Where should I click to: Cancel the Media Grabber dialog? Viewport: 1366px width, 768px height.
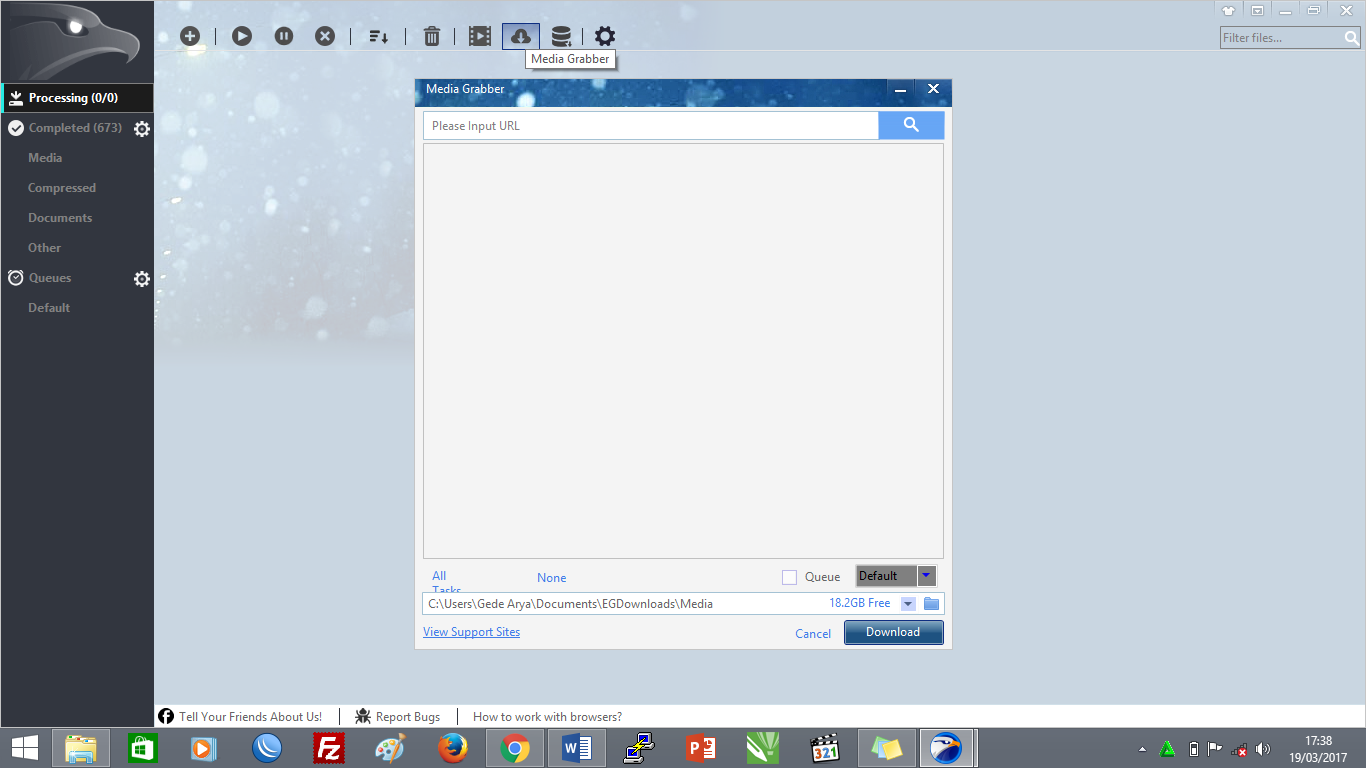click(813, 634)
